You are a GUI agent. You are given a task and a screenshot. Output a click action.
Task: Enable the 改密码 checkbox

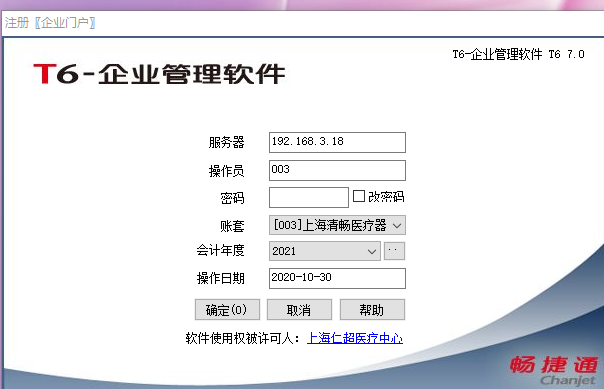(x=359, y=196)
